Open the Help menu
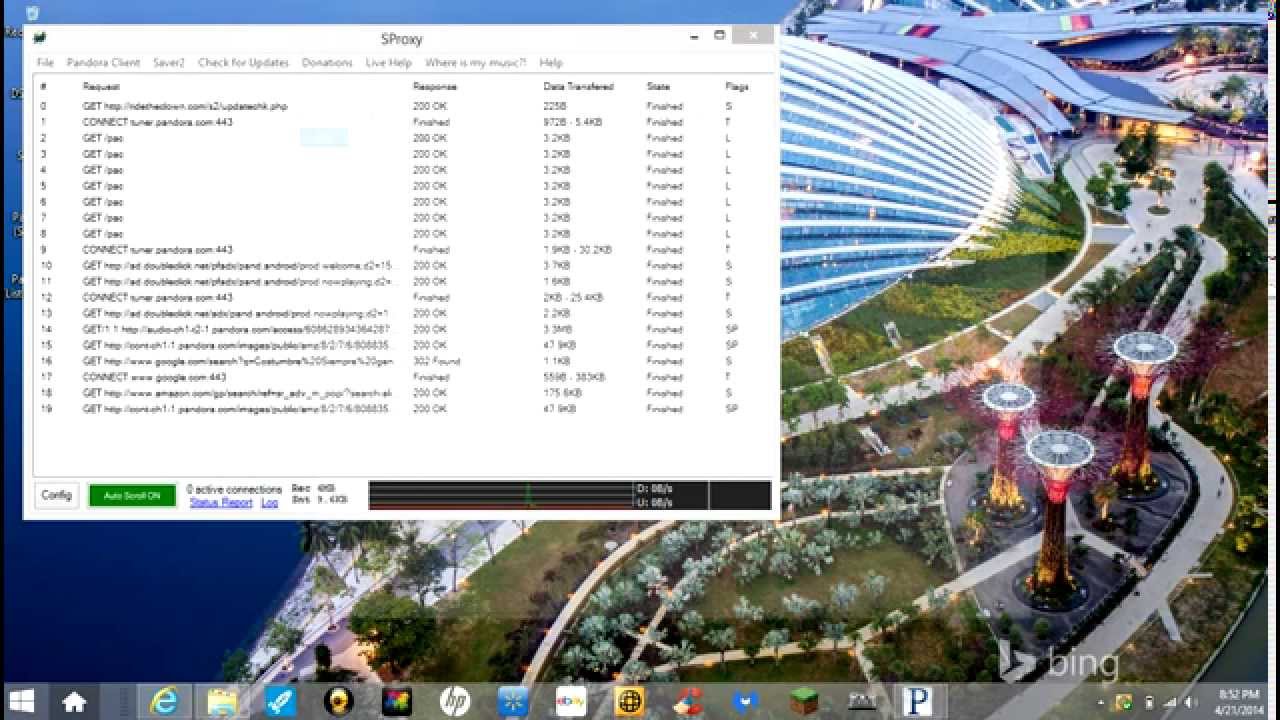Image resolution: width=1280 pixels, height=720 pixels. tap(551, 62)
